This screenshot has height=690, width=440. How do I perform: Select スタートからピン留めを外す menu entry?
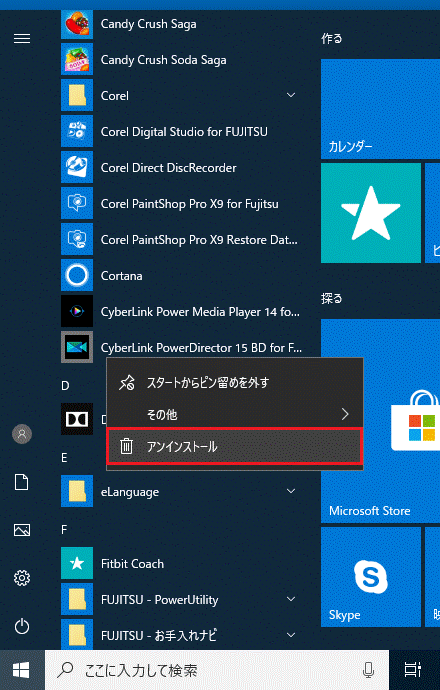coord(235,382)
